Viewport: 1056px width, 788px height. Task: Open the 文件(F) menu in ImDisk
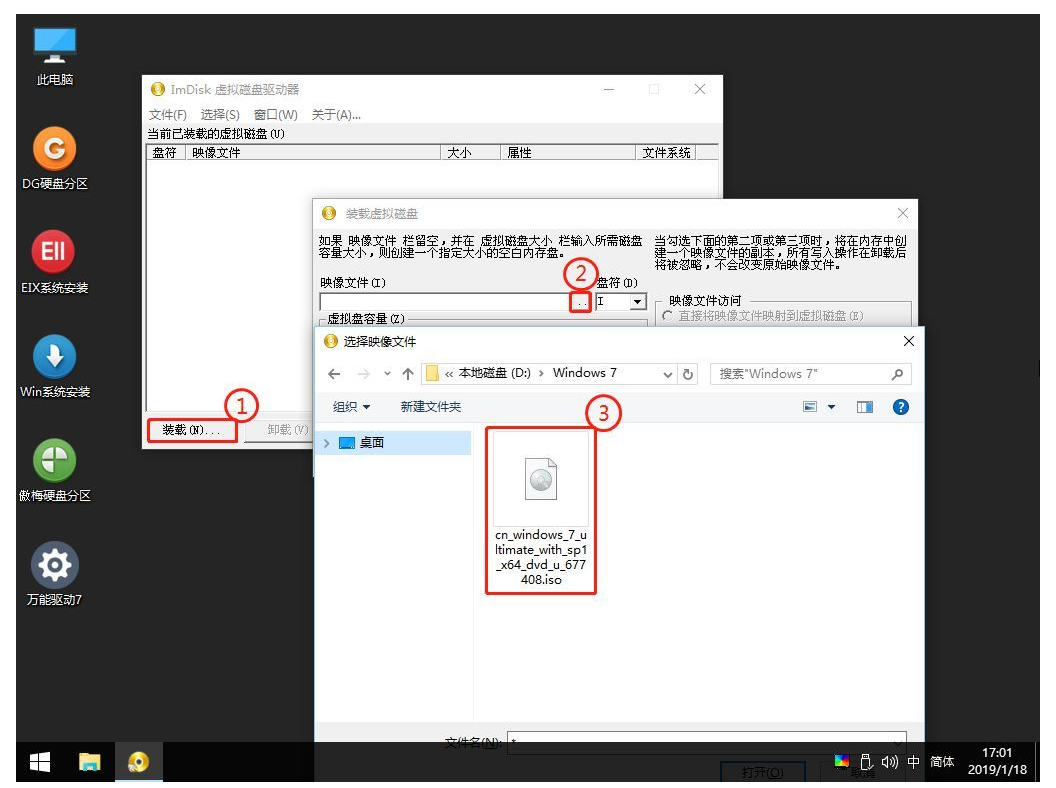click(167, 115)
